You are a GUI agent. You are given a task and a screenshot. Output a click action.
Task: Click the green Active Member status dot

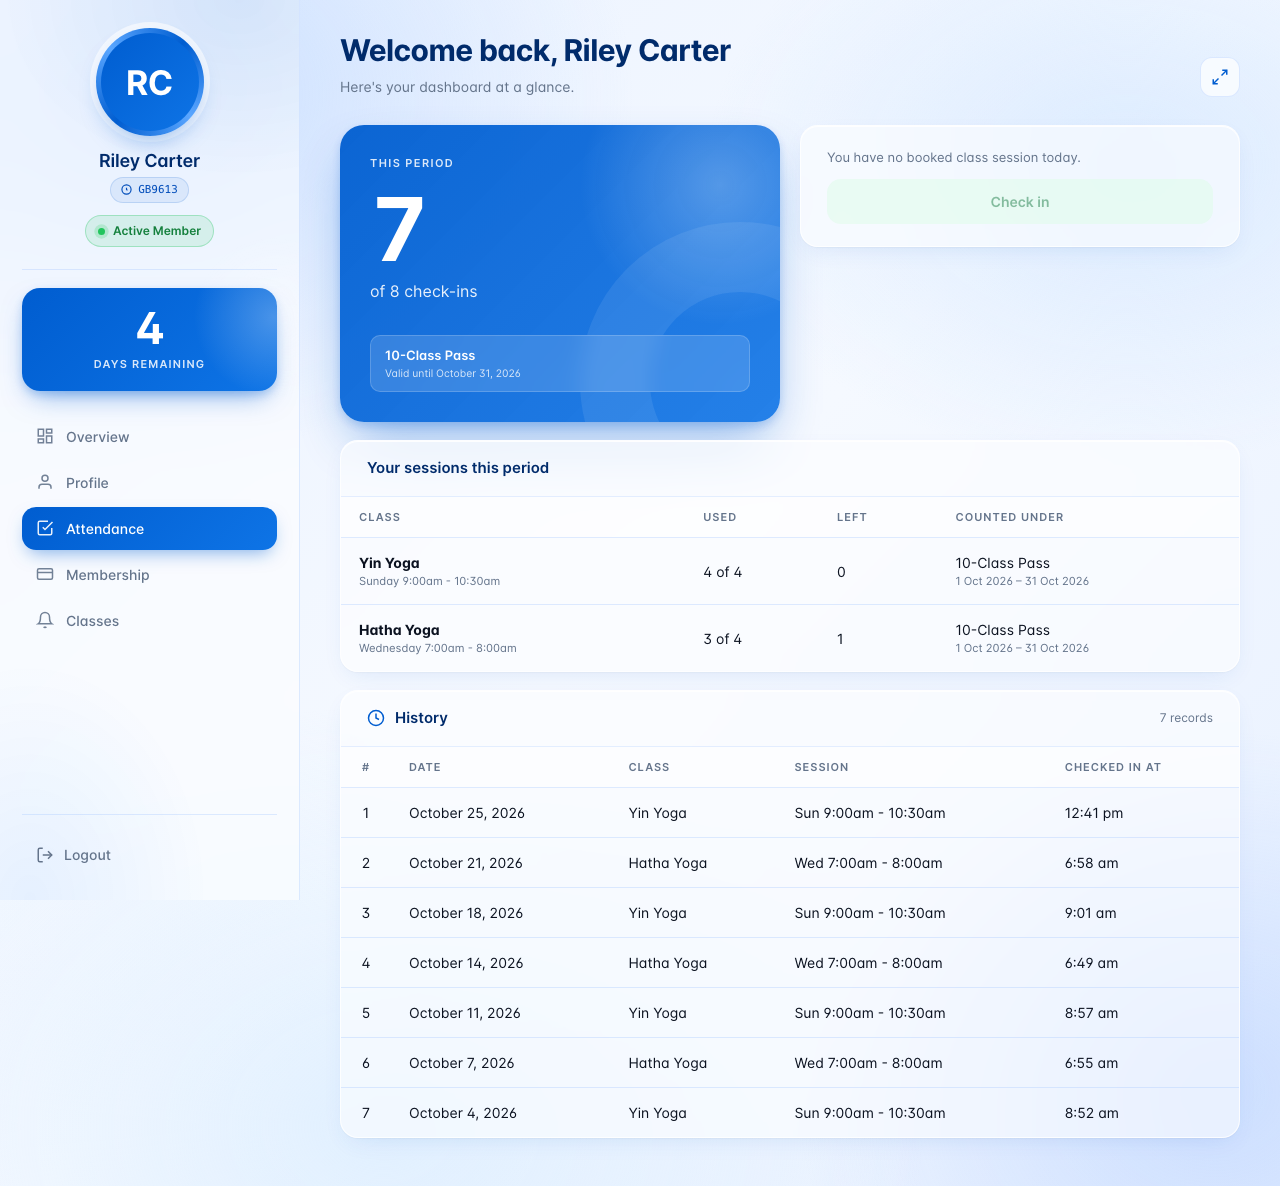101,231
